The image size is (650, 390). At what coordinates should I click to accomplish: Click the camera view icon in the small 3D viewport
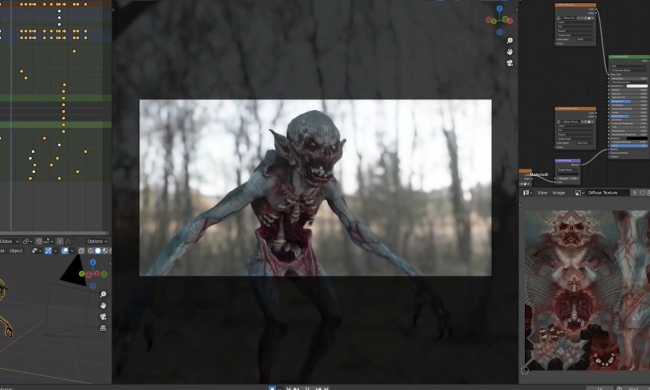[103, 317]
